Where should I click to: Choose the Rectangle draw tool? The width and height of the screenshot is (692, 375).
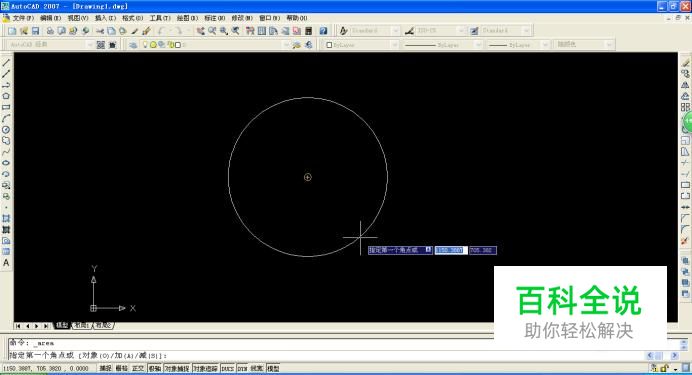click(x=6, y=107)
